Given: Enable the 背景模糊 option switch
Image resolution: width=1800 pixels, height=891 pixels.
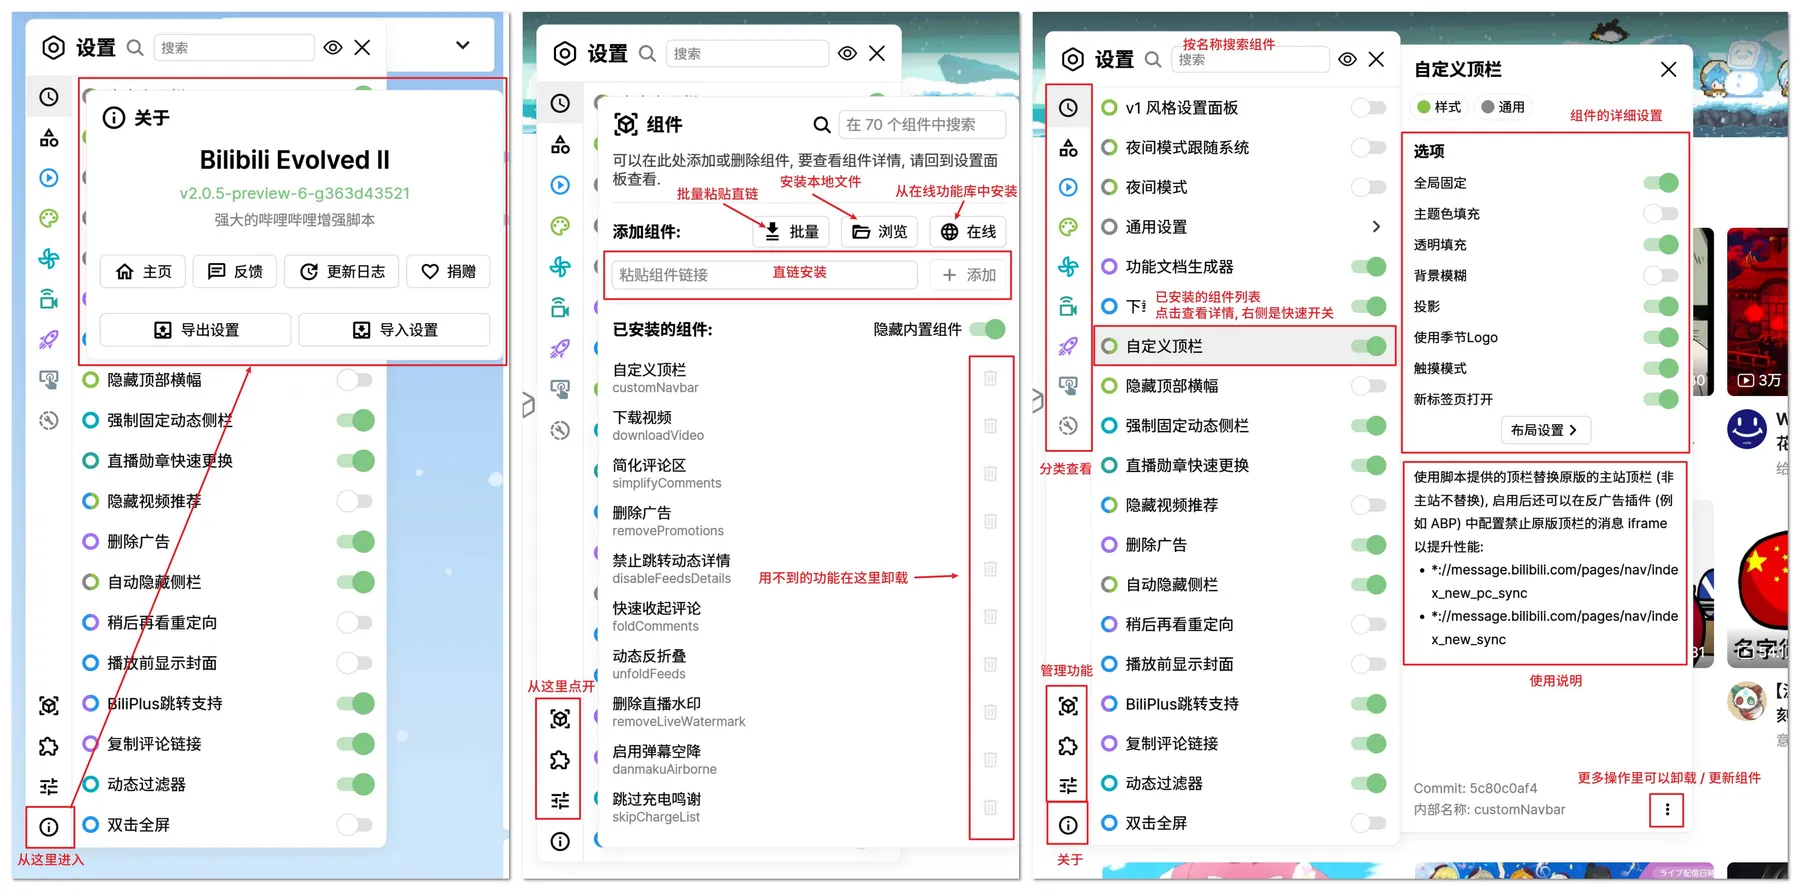Looking at the screenshot, I should (x=1660, y=276).
